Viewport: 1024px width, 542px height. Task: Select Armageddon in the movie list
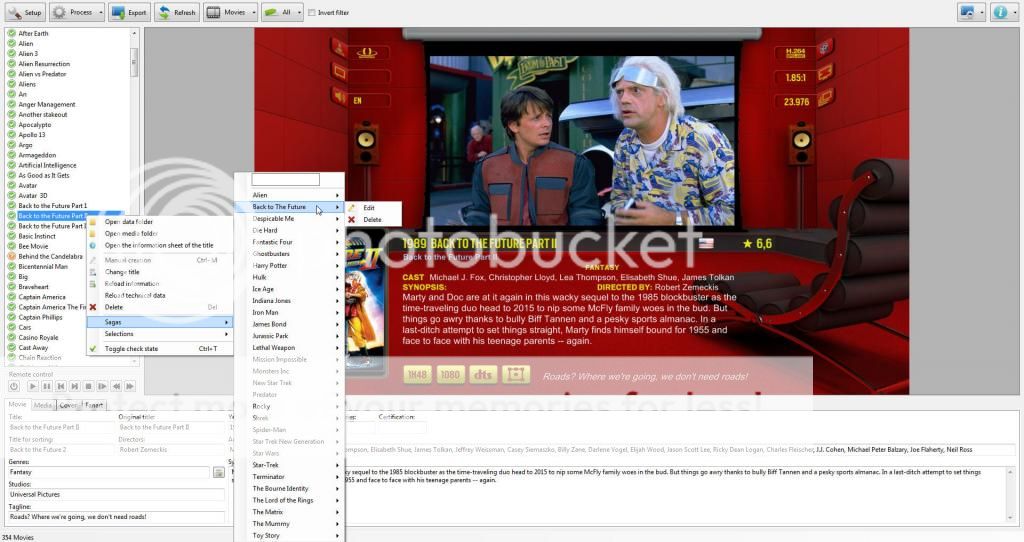click(37, 155)
